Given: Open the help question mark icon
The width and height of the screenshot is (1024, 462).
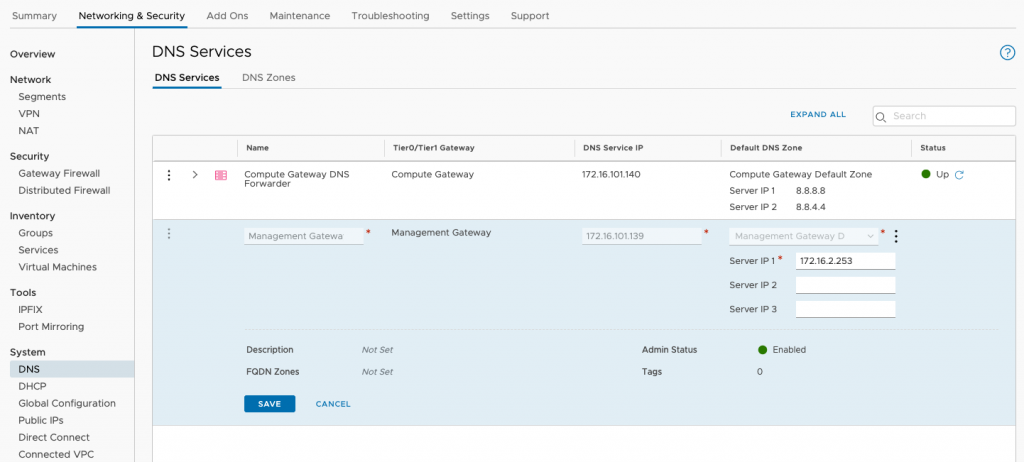Looking at the screenshot, I should point(1007,53).
